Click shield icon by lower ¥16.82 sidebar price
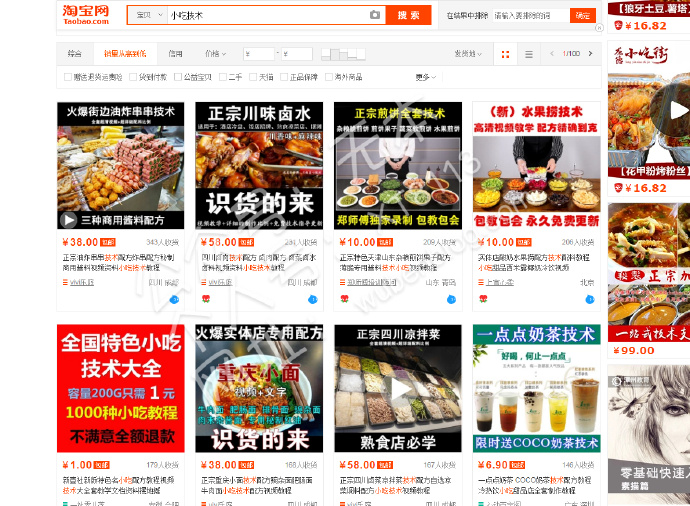This screenshot has width=690, height=506. (618, 188)
